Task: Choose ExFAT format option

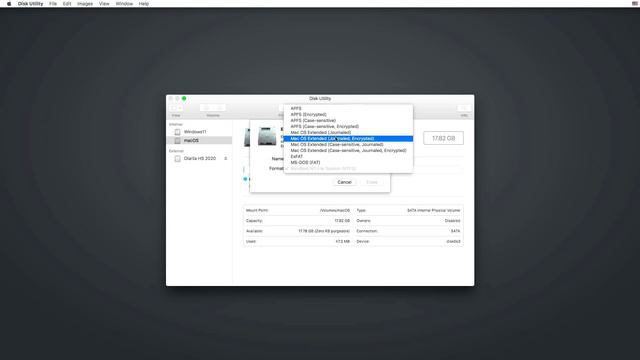Action: [x=348, y=157]
